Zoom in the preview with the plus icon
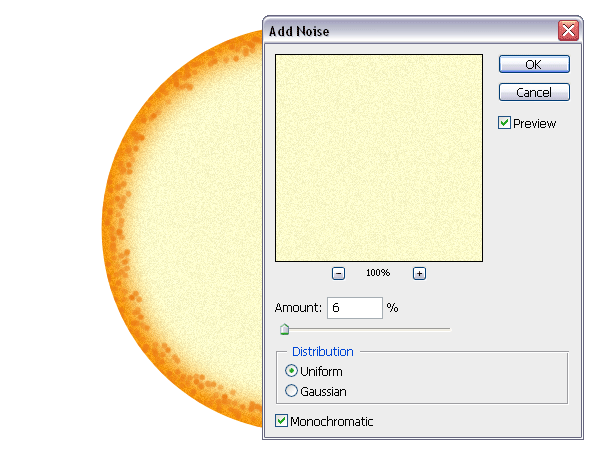 (x=419, y=273)
